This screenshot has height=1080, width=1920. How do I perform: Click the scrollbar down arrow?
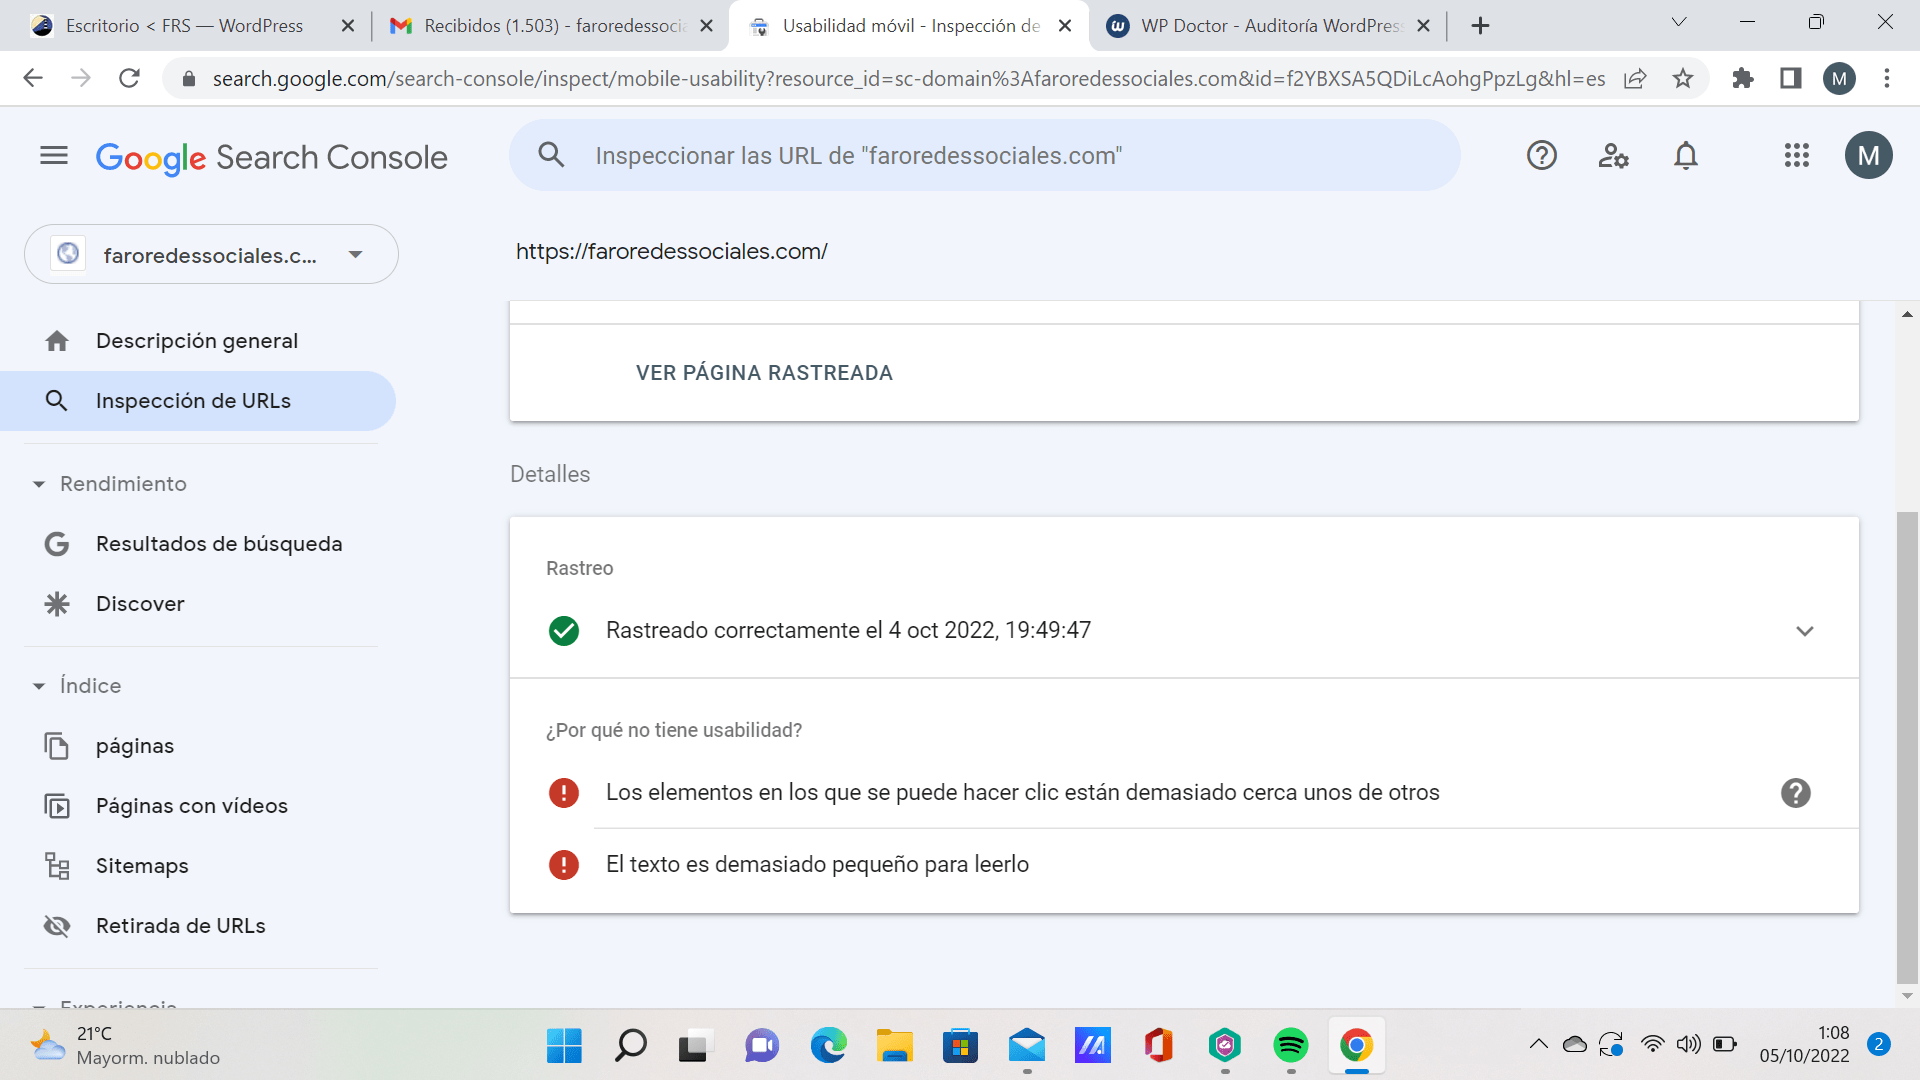[1907, 996]
